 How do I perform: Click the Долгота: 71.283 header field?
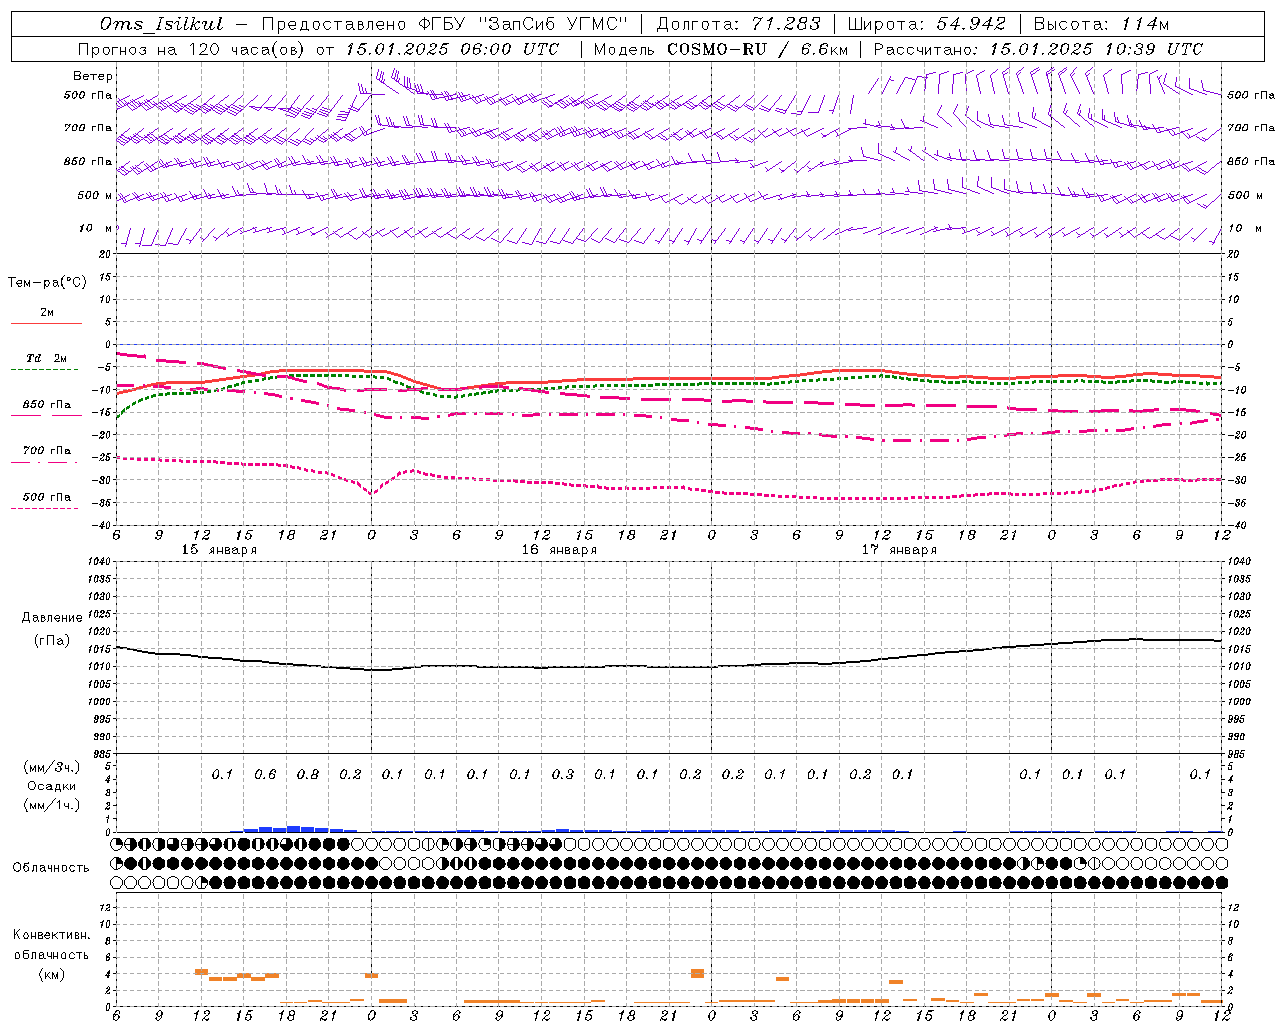738,24
